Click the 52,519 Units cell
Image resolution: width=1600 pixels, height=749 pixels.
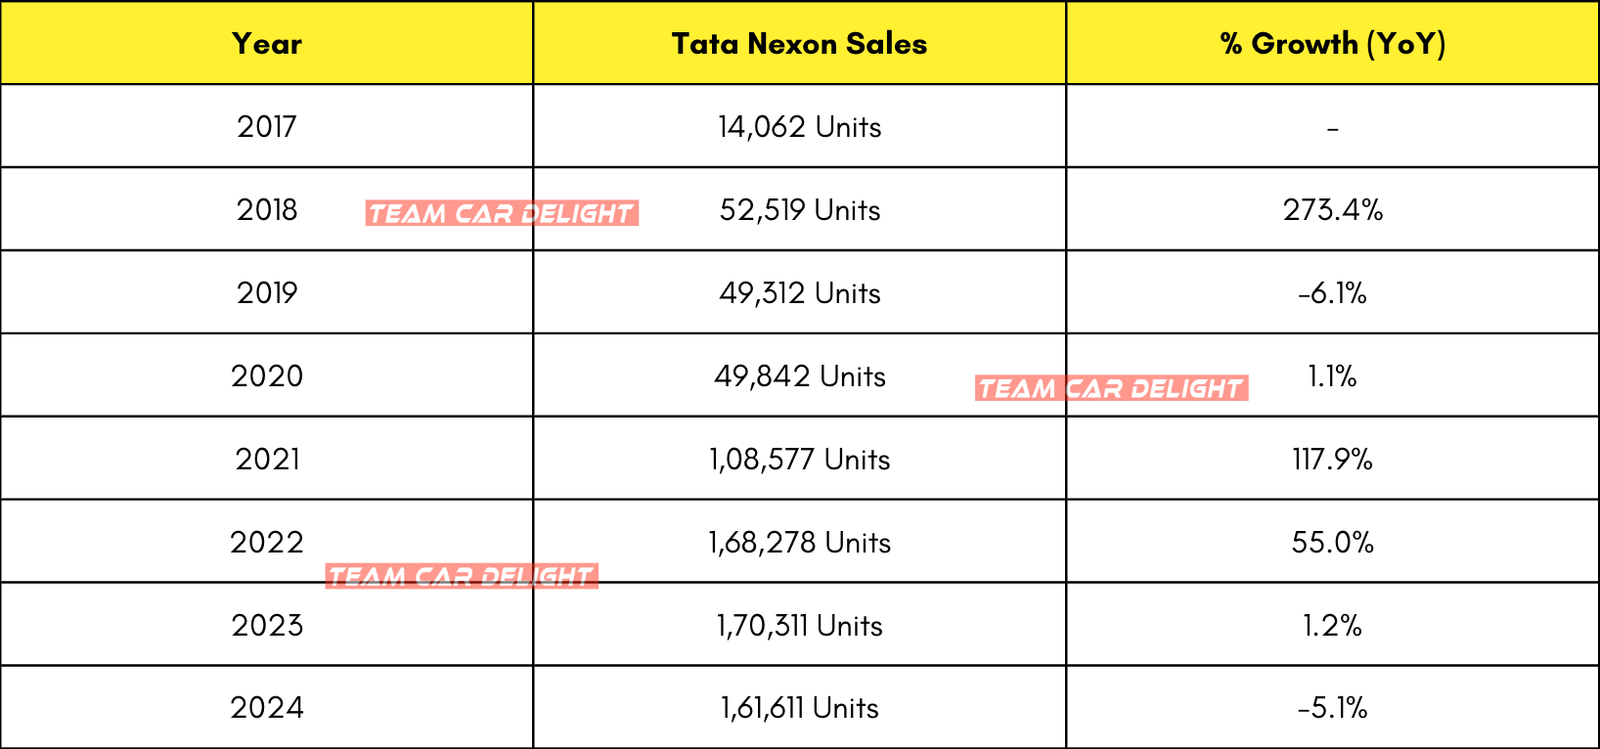tap(799, 210)
